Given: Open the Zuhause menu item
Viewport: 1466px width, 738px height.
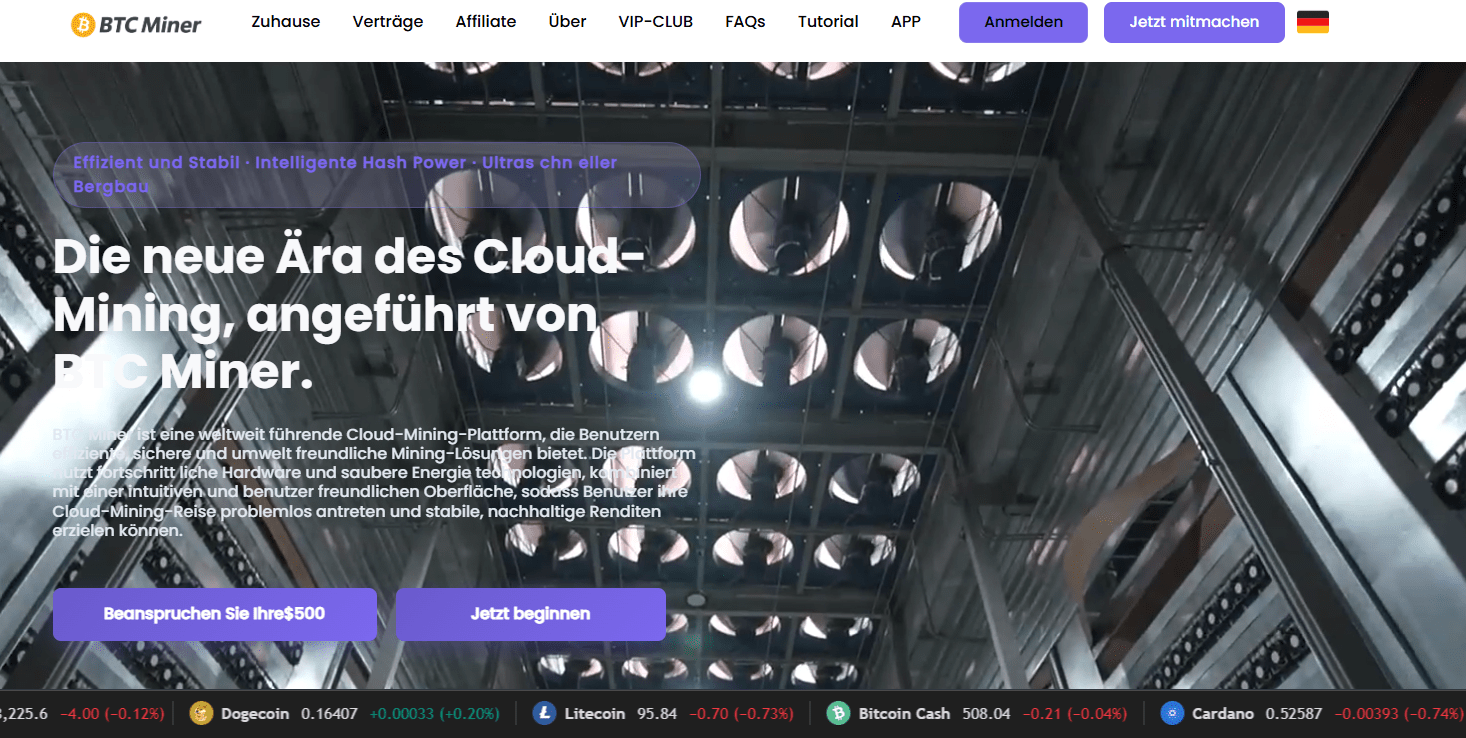Looking at the screenshot, I should click(x=286, y=22).
